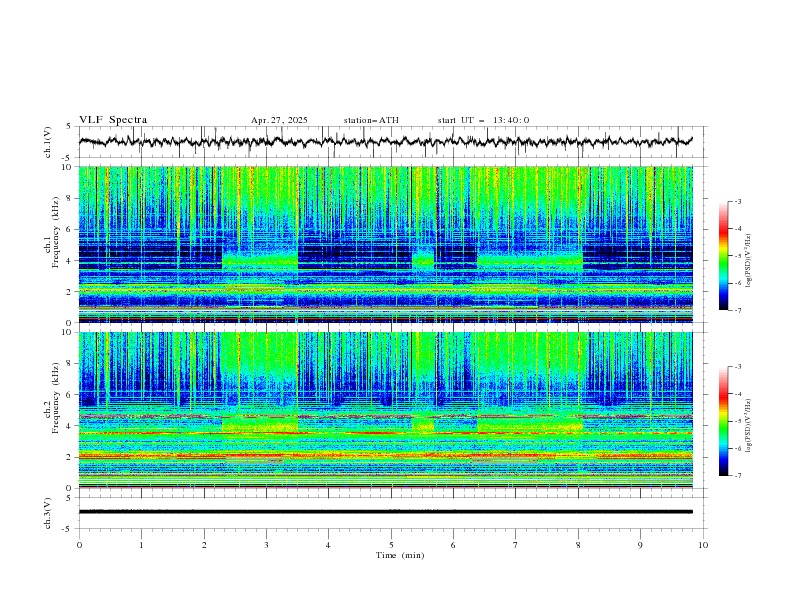The height and width of the screenshot is (612, 792).
Task: Click the time axis tick label '8'
Action: (578, 545)
